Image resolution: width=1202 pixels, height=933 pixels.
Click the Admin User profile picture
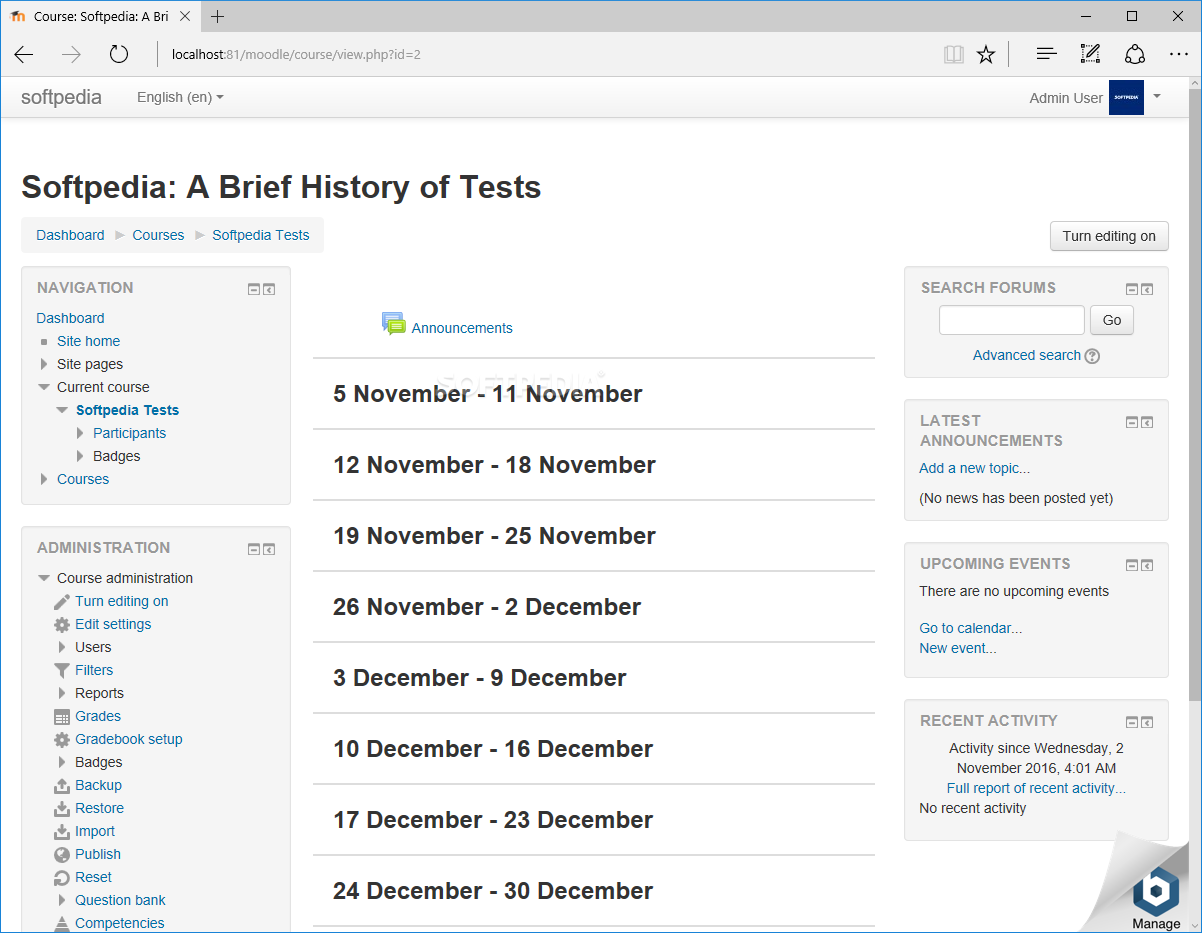click(1126, 97)
